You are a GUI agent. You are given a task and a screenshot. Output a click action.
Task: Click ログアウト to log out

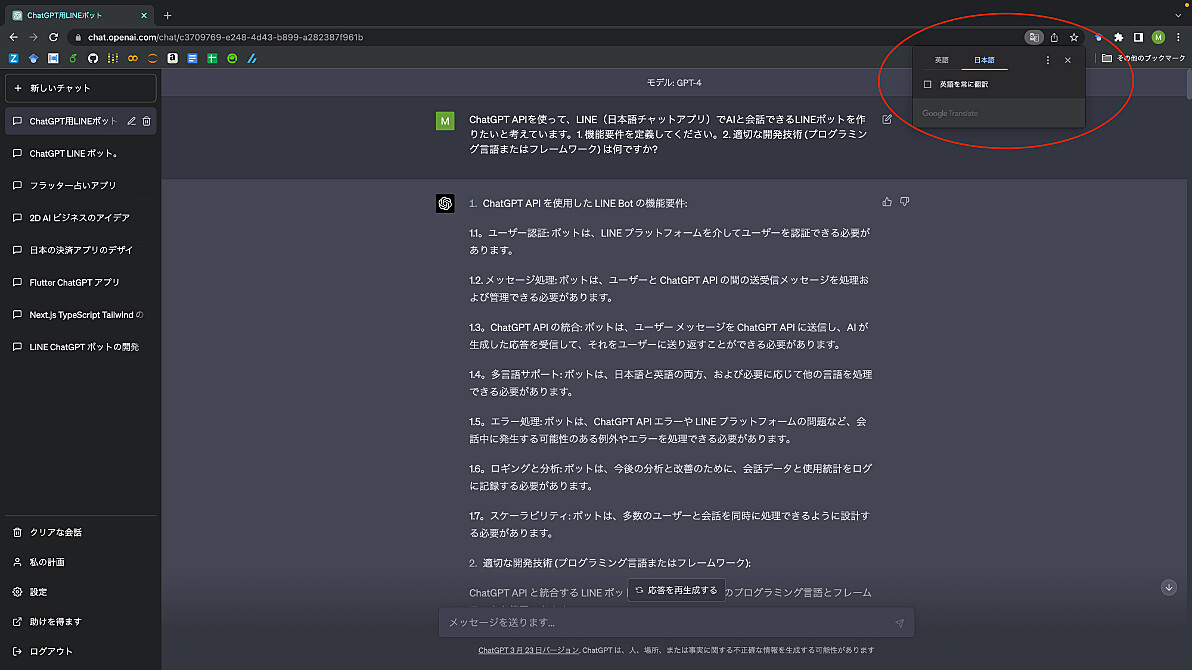click(x=81, y=651)
